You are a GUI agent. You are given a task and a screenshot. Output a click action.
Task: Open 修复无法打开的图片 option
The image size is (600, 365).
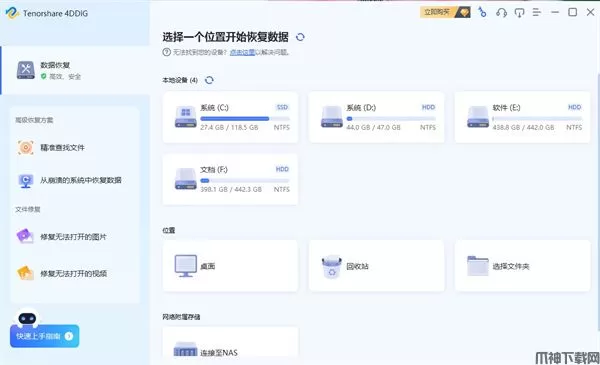tap(75, 236)
